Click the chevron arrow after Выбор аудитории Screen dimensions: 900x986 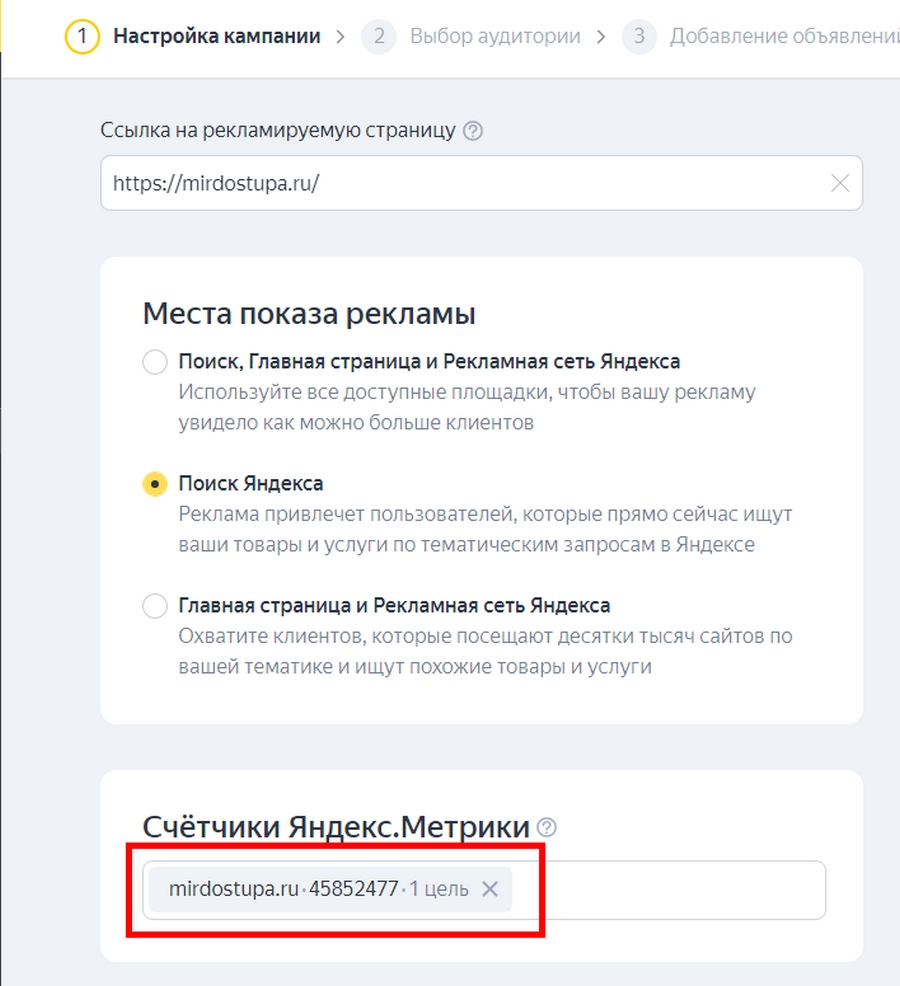click(x=601, y=37)
